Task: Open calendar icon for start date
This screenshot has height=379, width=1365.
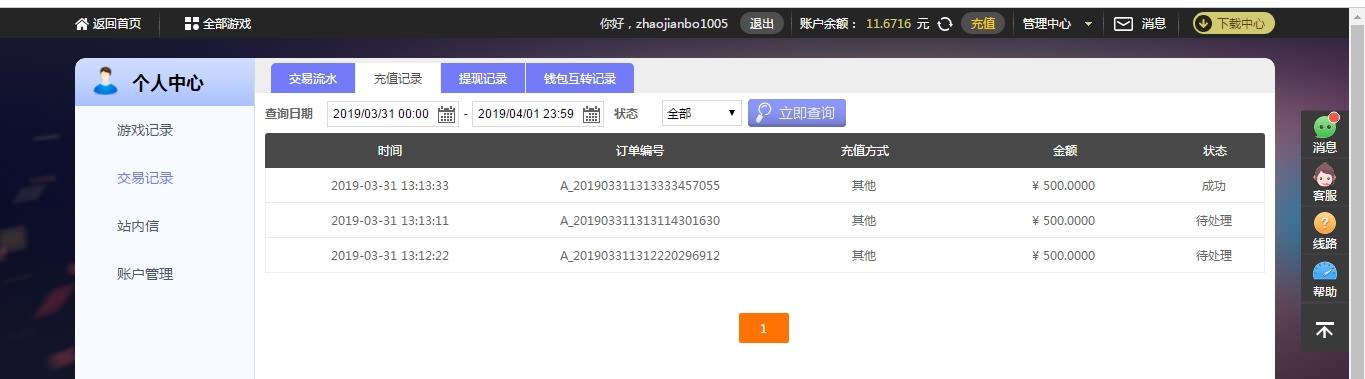Action: click(x=447, y=114)
